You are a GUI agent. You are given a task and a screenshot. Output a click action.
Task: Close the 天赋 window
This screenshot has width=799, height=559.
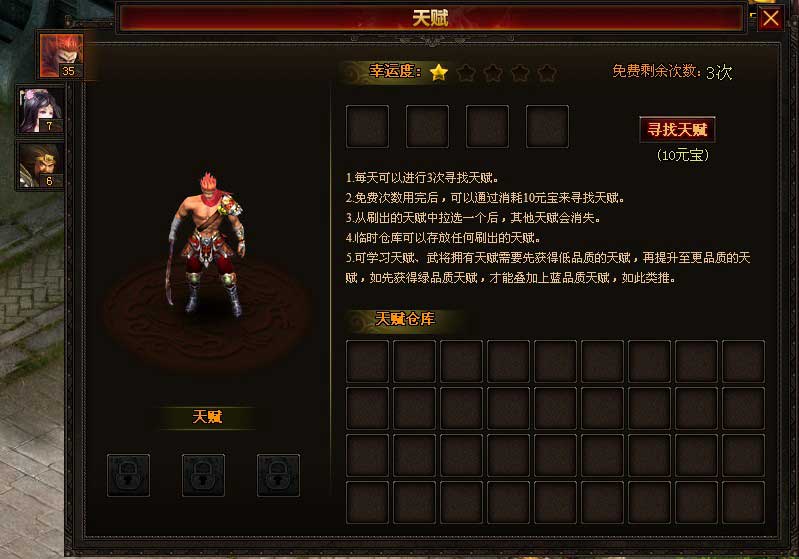tap(770, 18)
